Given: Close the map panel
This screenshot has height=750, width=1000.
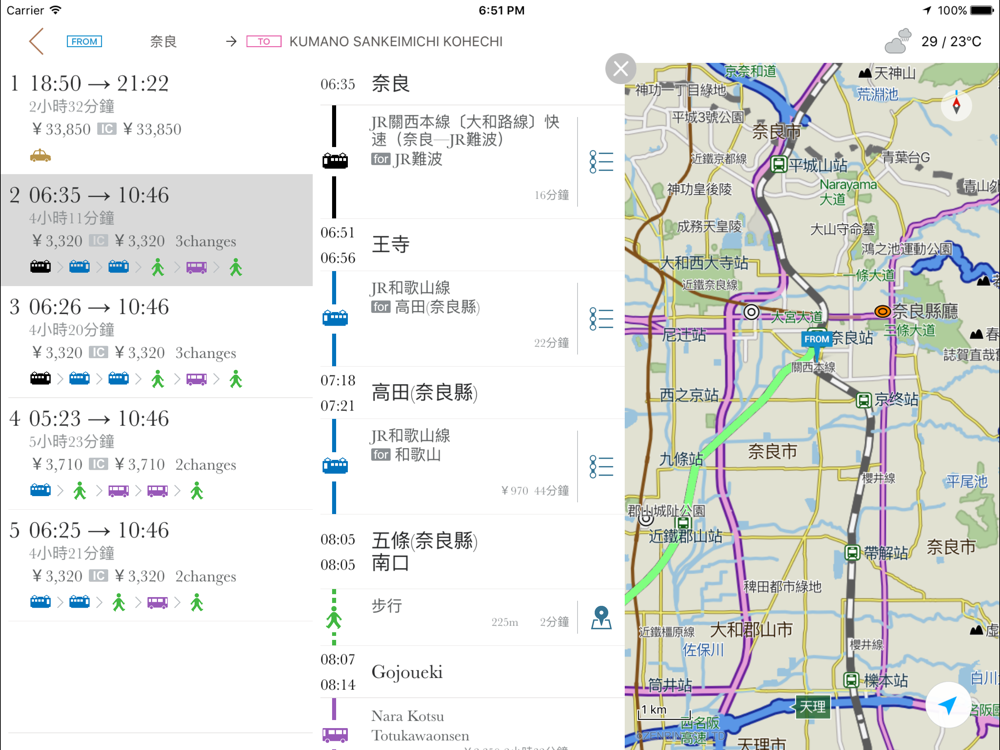Looking at the screenshot, I should (x=621, y=68).
